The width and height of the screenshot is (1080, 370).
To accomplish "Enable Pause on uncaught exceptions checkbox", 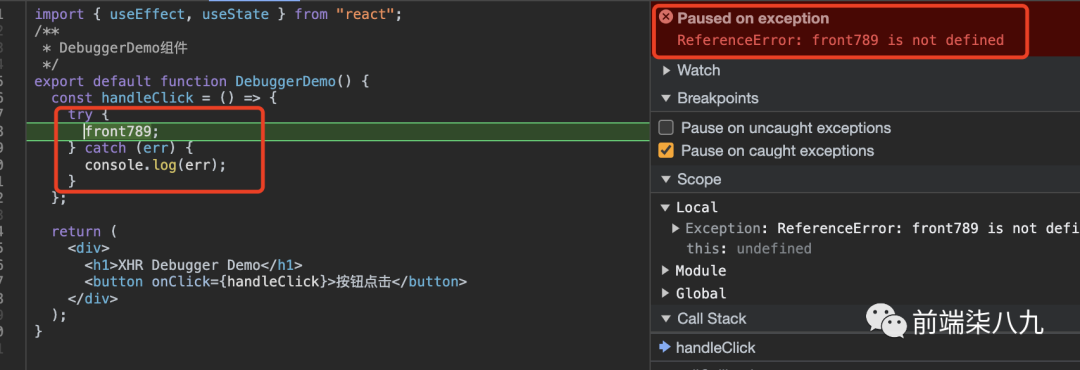I will (x=666, y=128).
